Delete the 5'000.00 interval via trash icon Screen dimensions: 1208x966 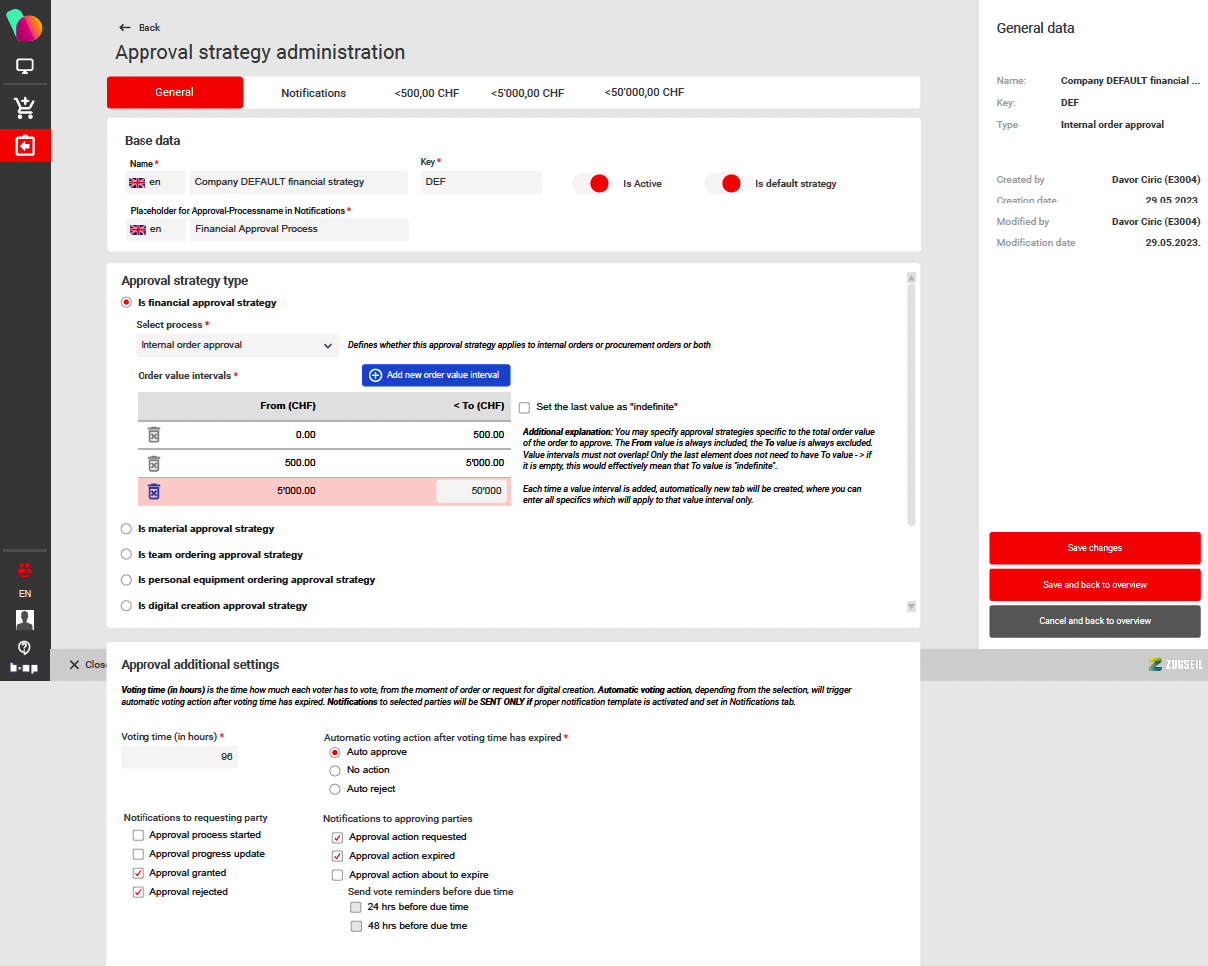(154, 491)
